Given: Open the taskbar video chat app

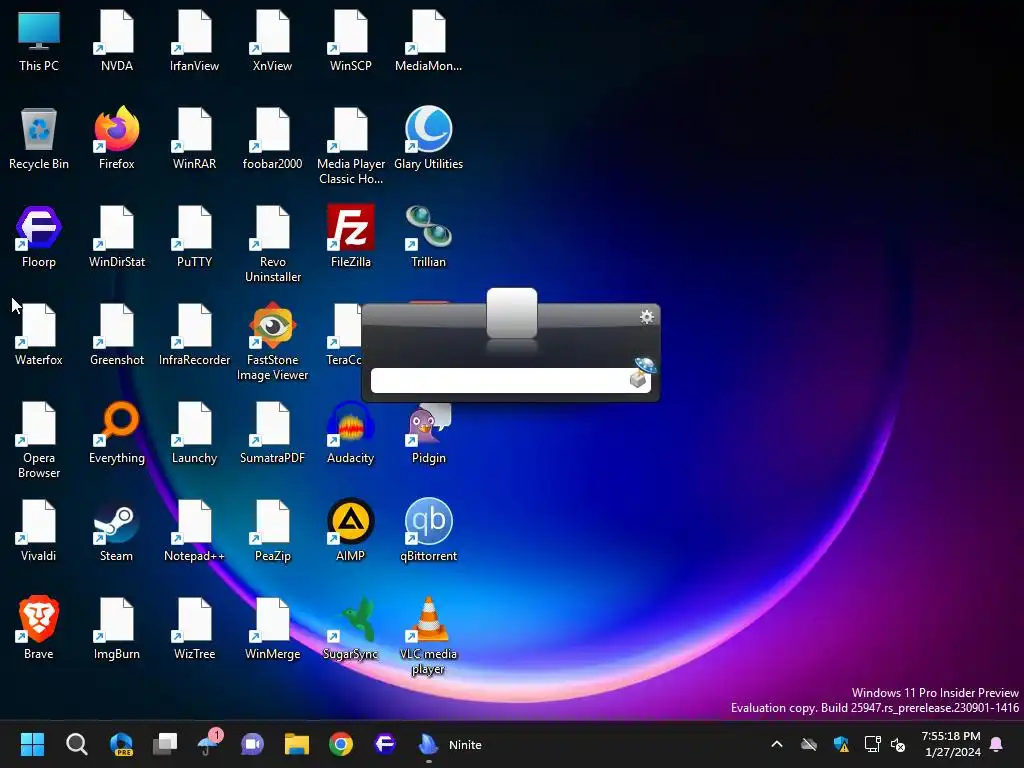Looking at the screenshot, I should pyautogui.click(x=253, y=744).
